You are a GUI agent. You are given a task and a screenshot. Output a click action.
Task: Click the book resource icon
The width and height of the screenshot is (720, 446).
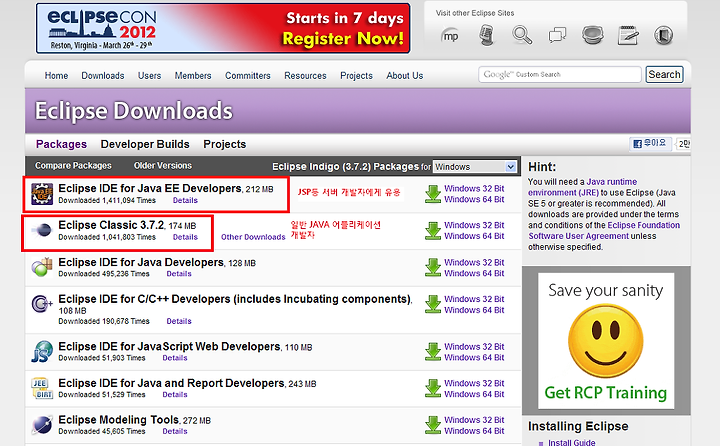pos(663,35)
